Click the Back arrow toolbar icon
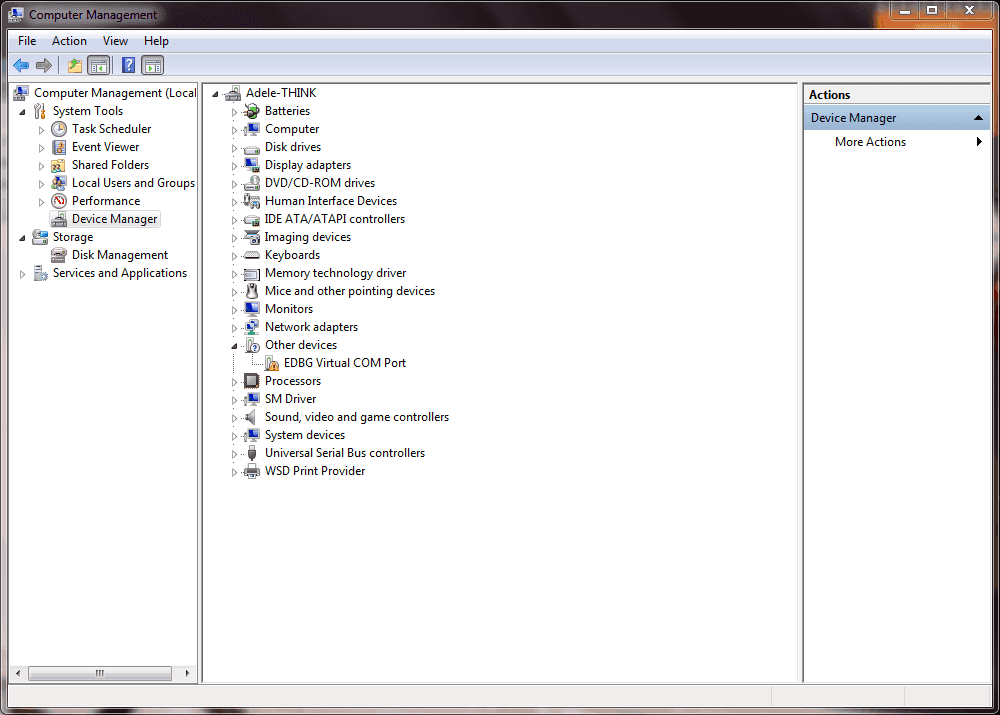 point(21,66)
